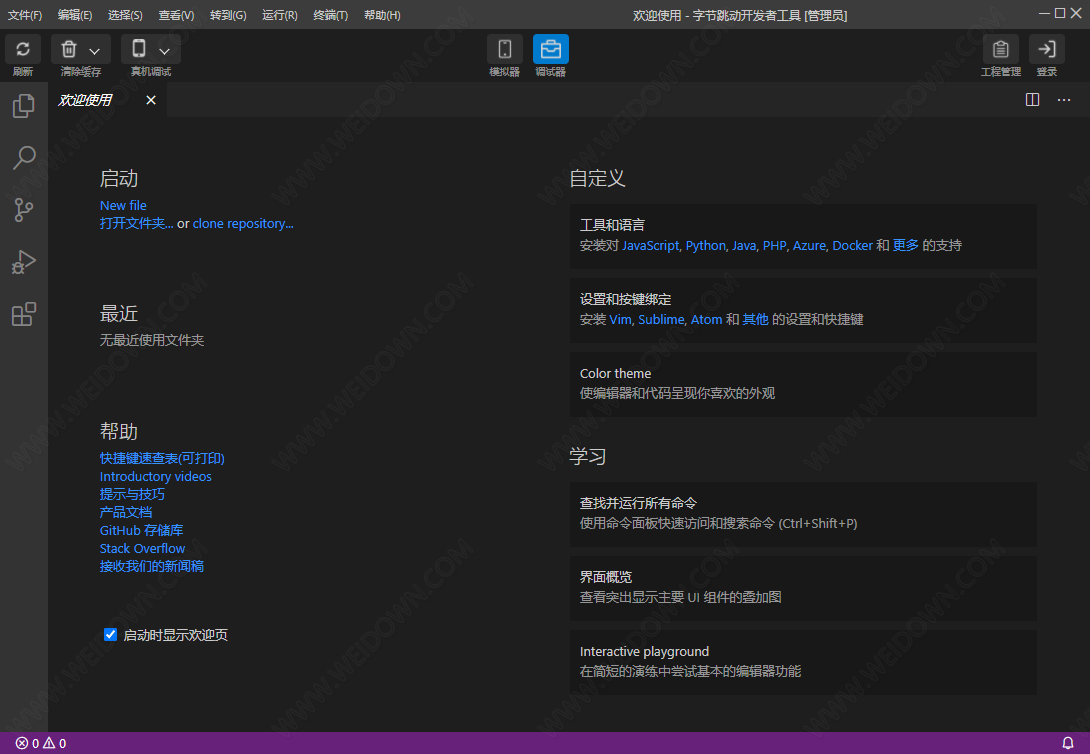
Task: Click the PHP language link
Action: [x=774, y=245]
